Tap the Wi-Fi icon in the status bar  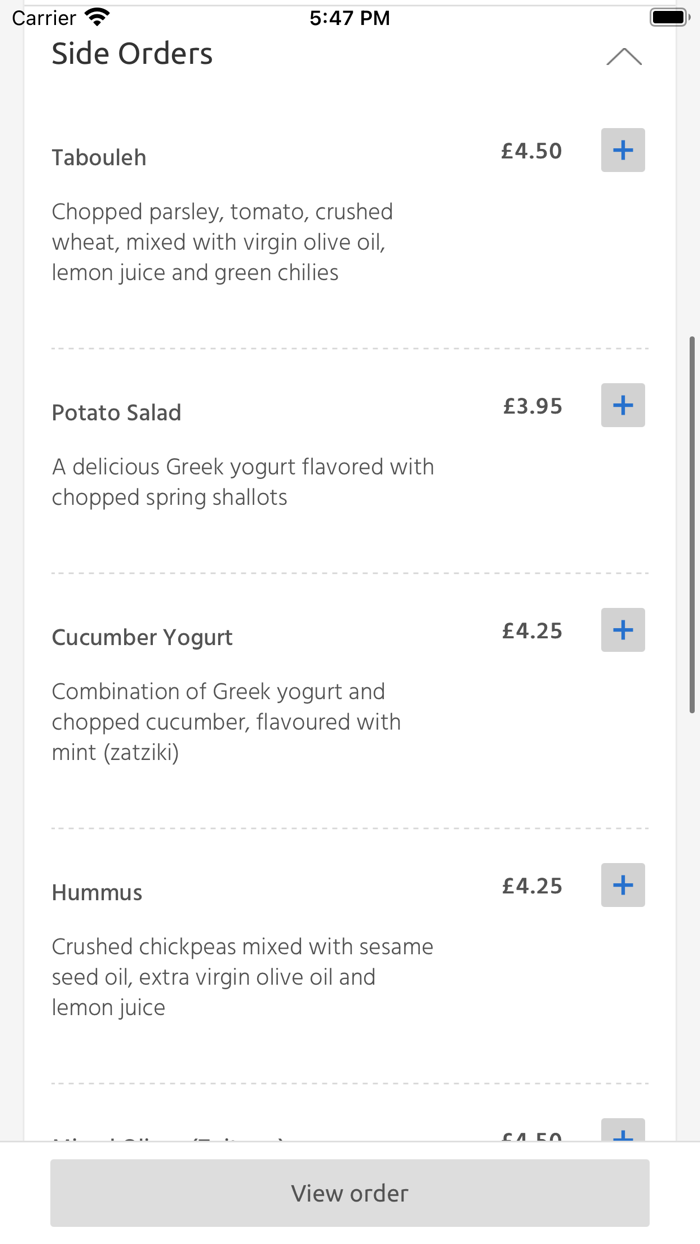tap(96, 15)
